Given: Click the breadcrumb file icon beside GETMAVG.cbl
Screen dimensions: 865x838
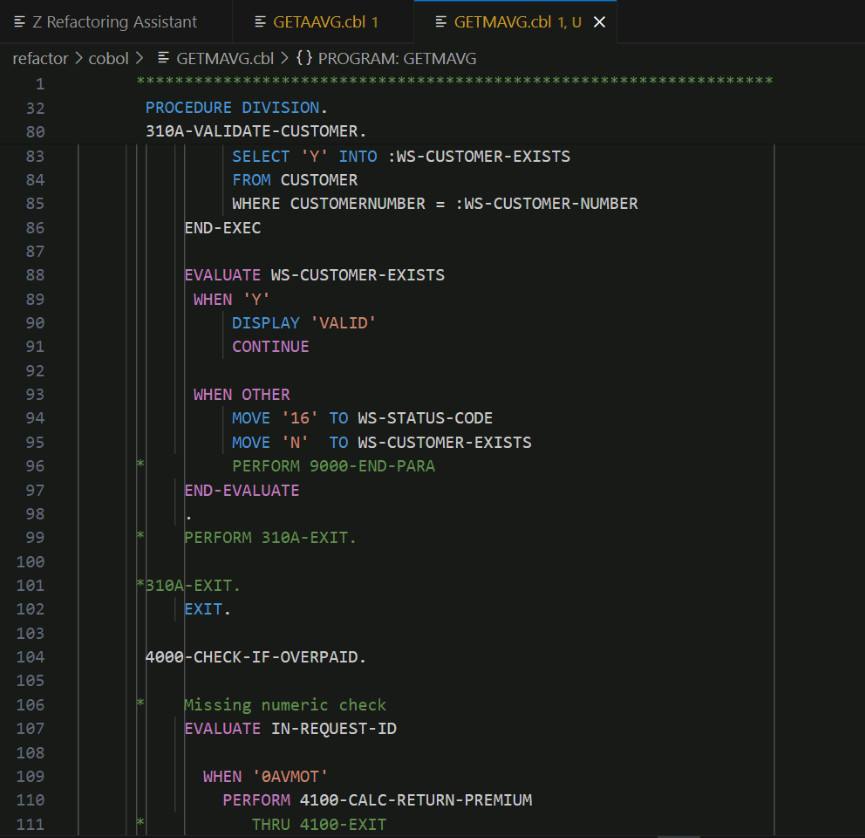Looking at the screenshot, I should [x=163, y=58].
